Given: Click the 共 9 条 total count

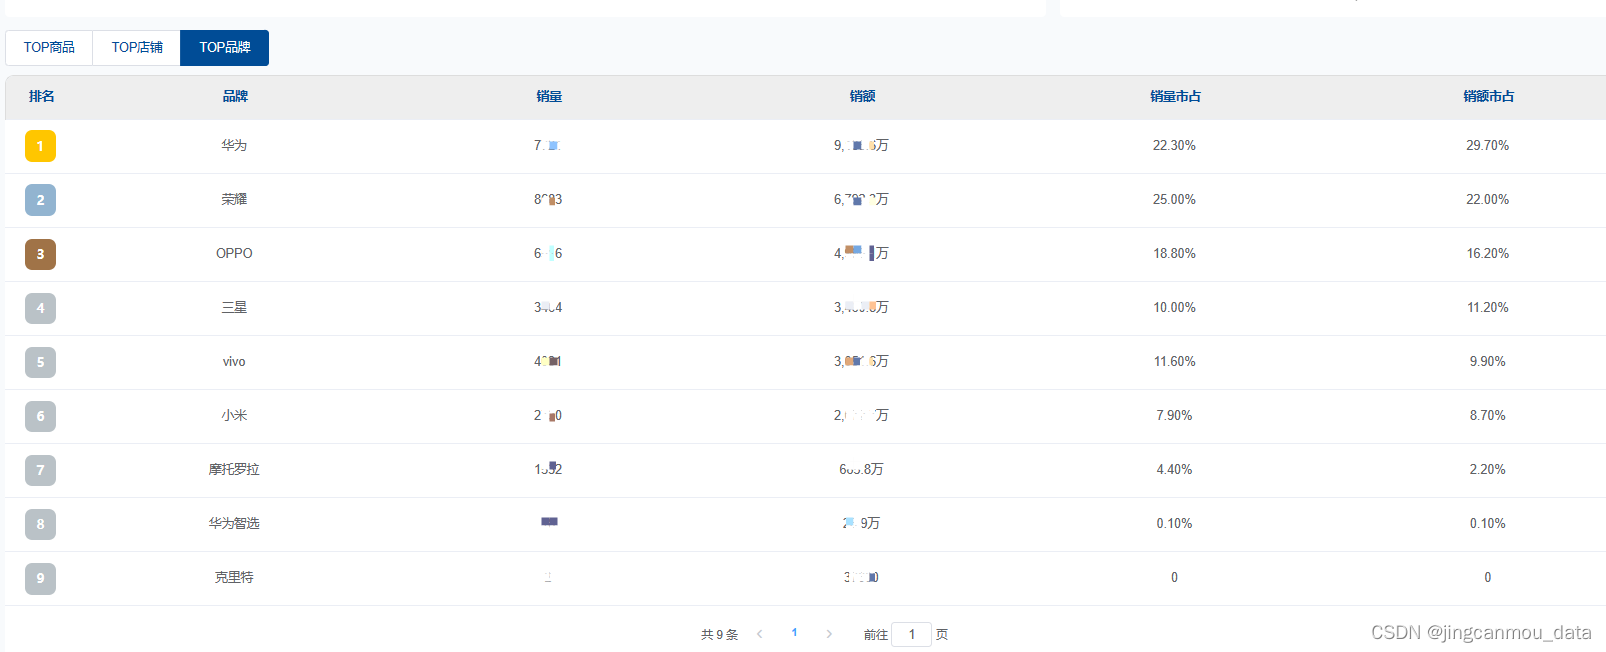Looking at the screenshot, I should [719, 635].
